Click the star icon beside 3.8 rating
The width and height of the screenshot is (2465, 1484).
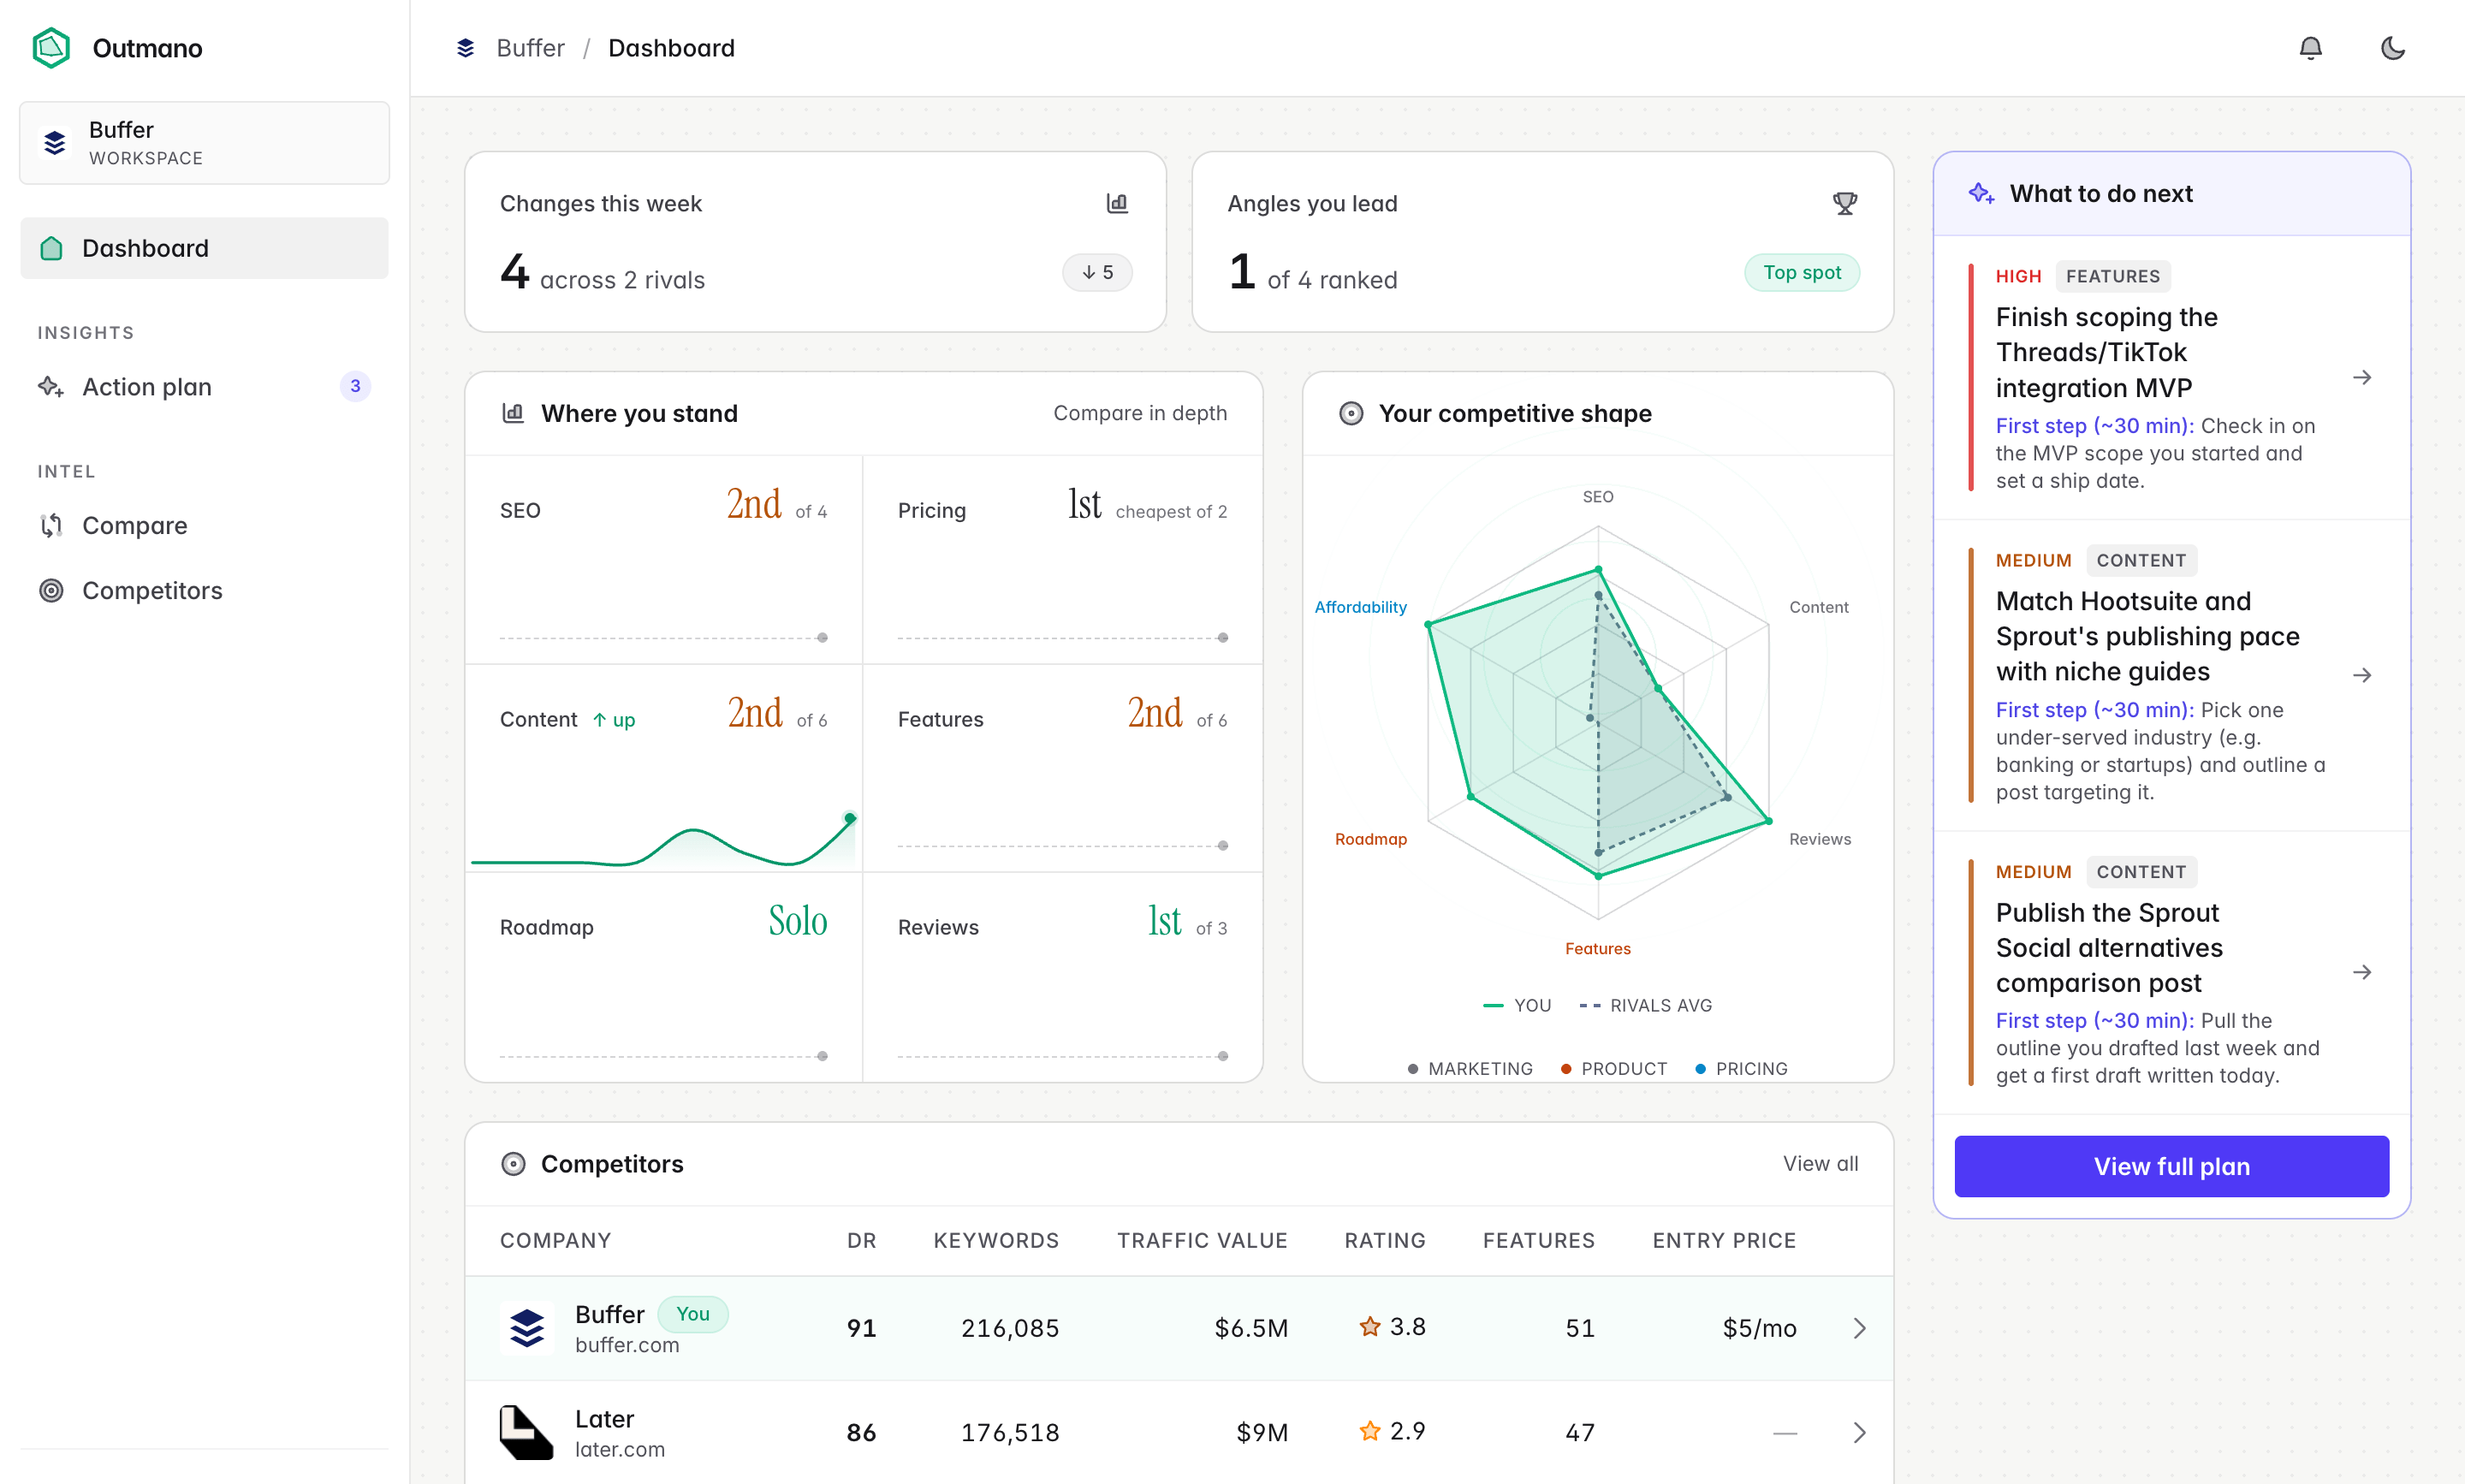click(1369, 1327)
